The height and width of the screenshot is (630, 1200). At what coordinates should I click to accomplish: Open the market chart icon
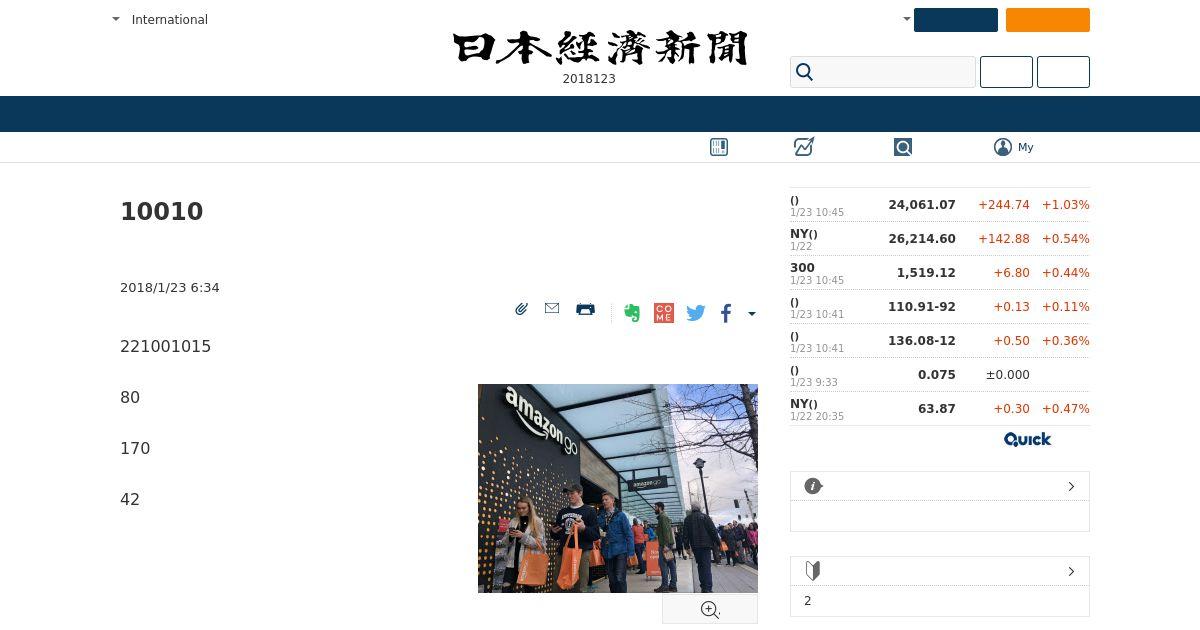point(804,147)
